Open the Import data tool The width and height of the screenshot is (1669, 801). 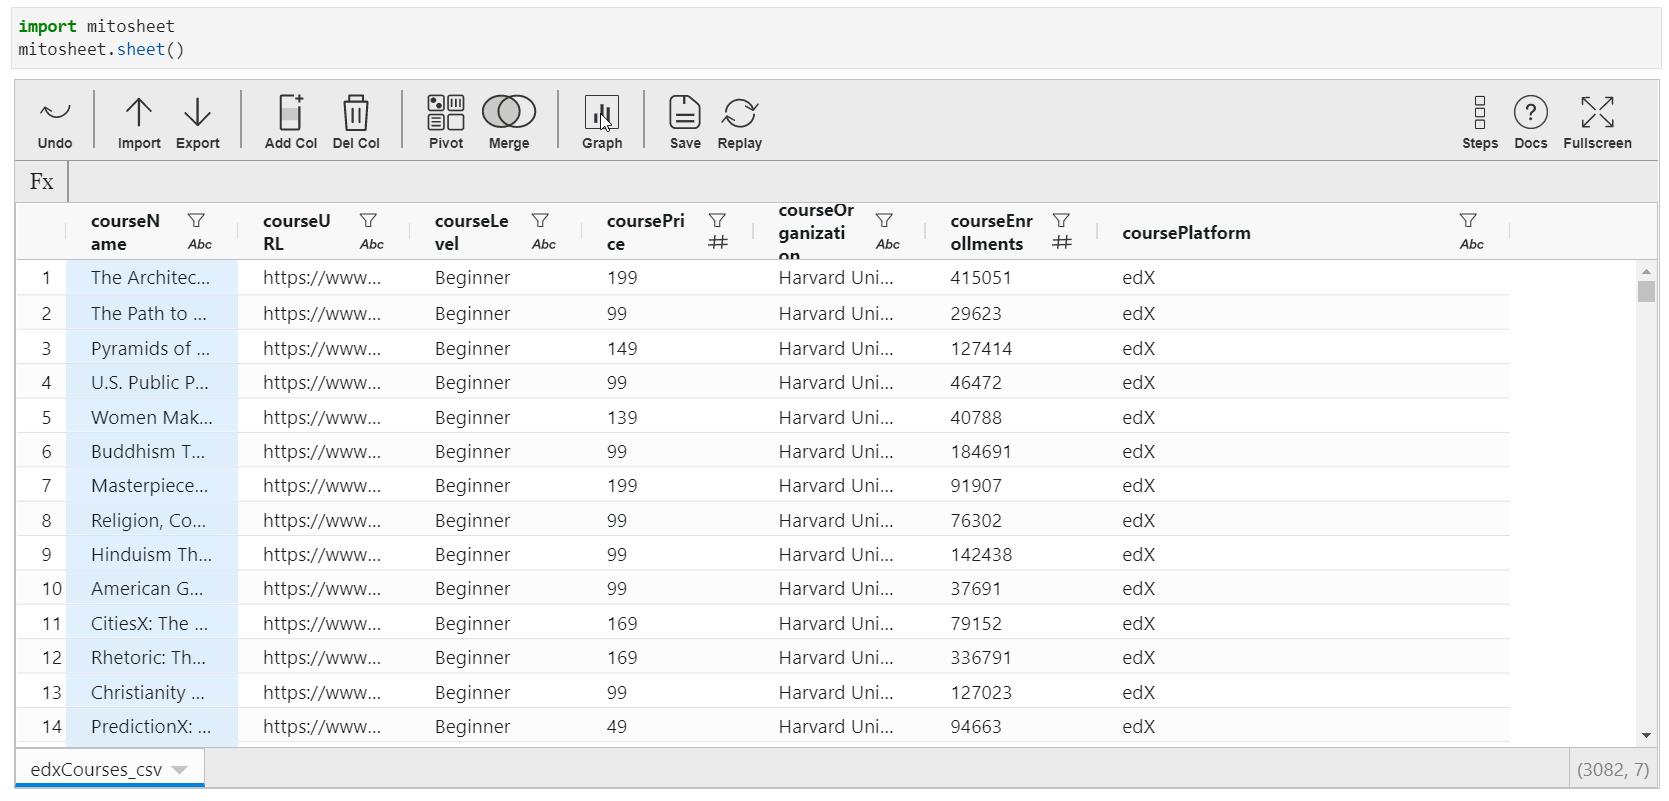tap(139, 113)
